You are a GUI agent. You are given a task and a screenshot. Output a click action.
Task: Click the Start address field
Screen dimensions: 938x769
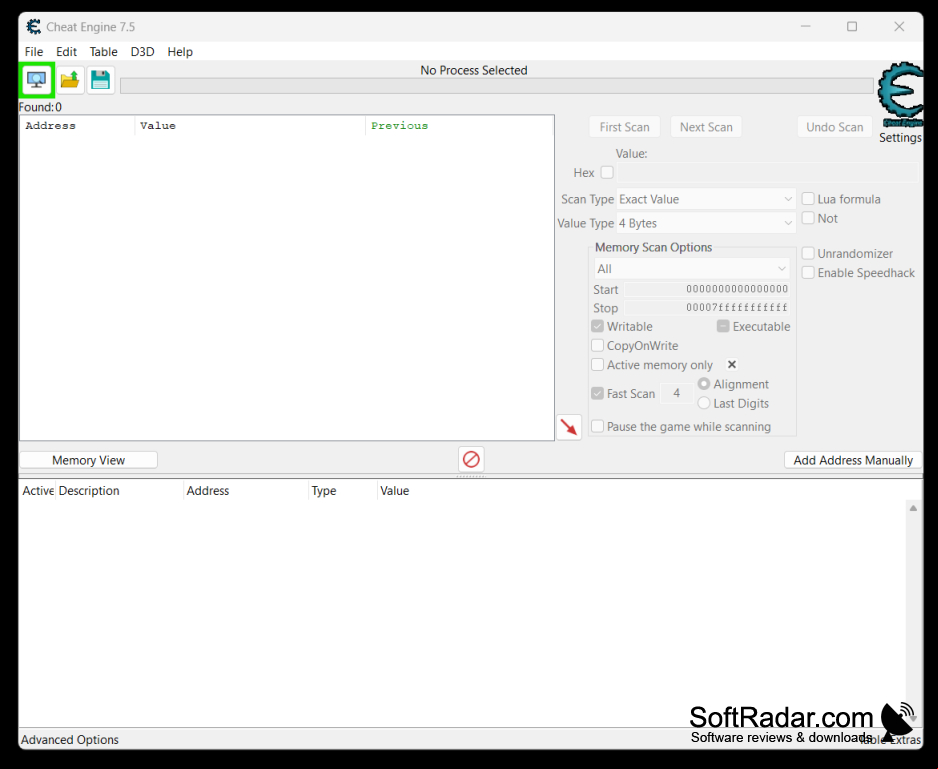click(x=707, y=289)
